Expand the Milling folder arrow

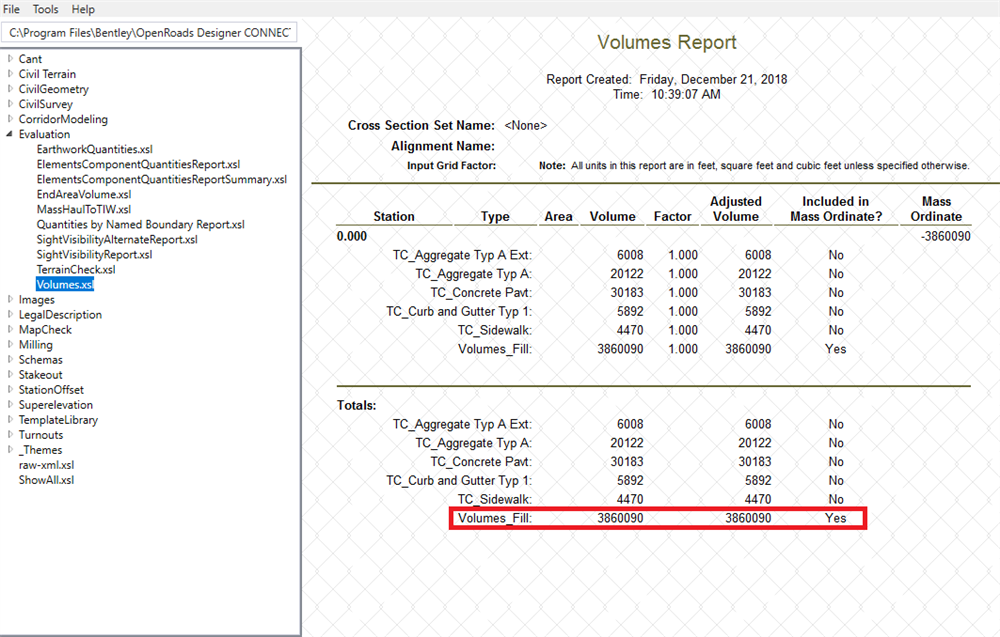[x=10, y=344]
